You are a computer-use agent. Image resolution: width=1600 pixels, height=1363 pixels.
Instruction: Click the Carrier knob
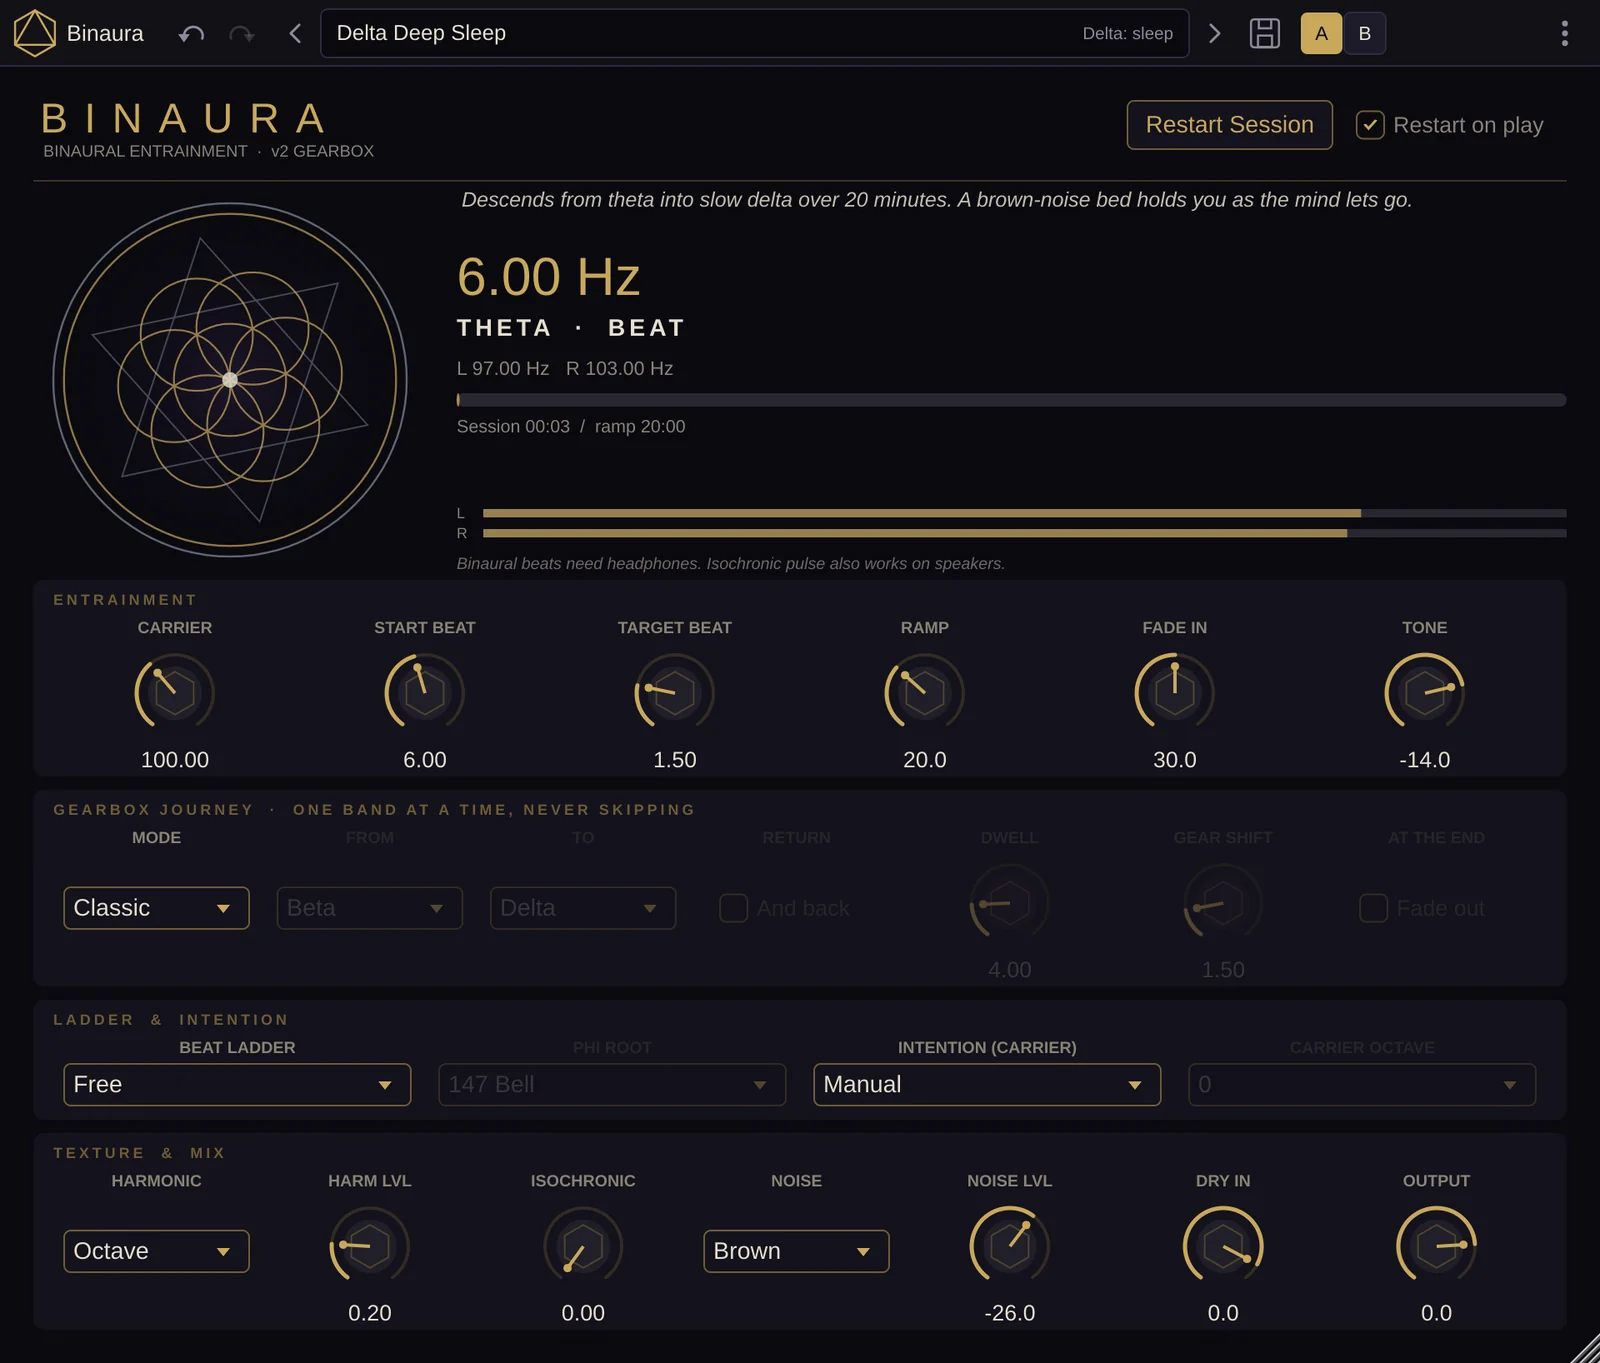175,692
